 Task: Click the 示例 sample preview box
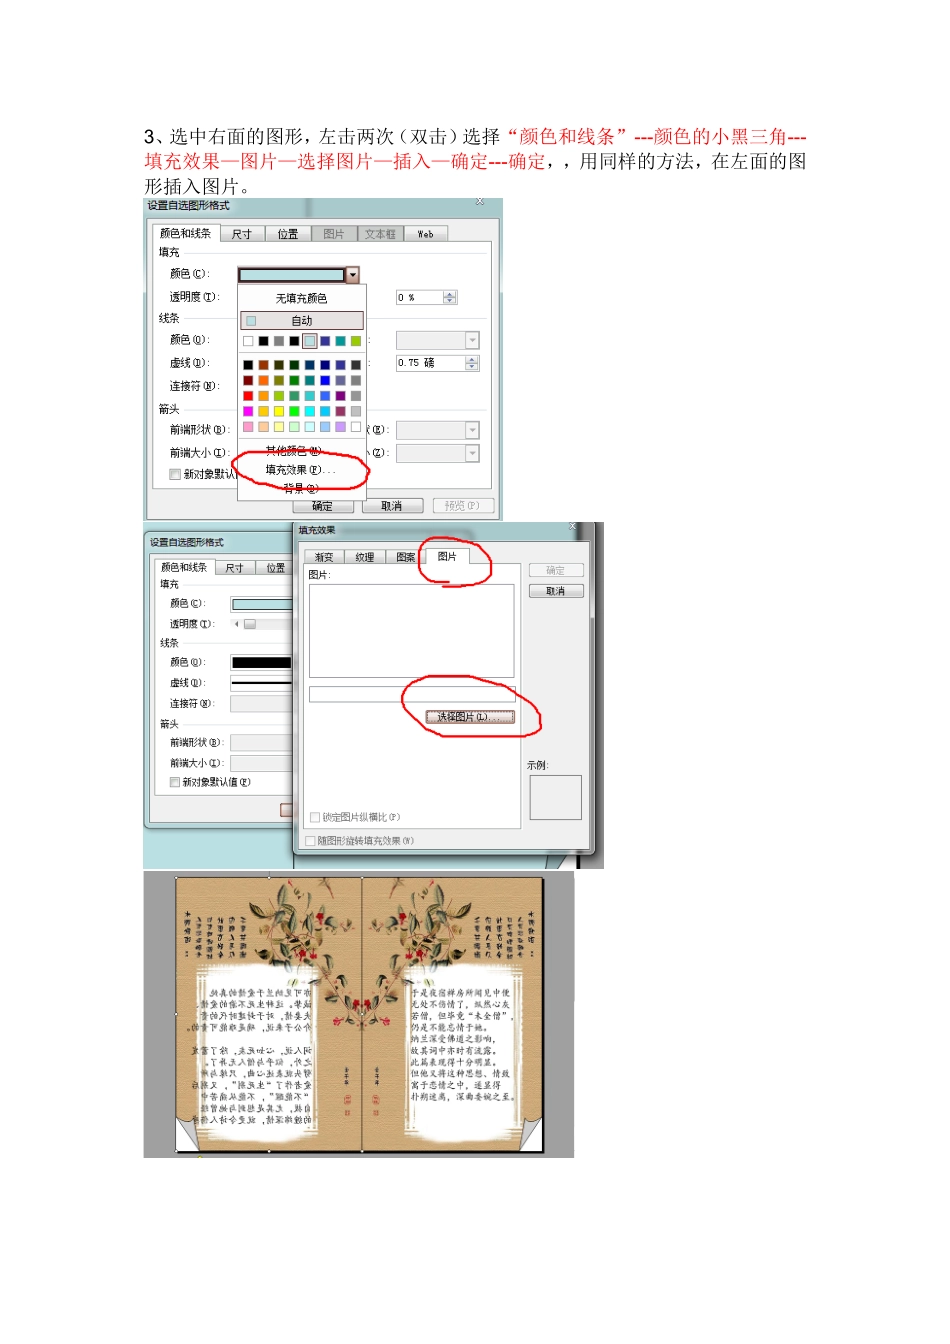pos(555,797)
